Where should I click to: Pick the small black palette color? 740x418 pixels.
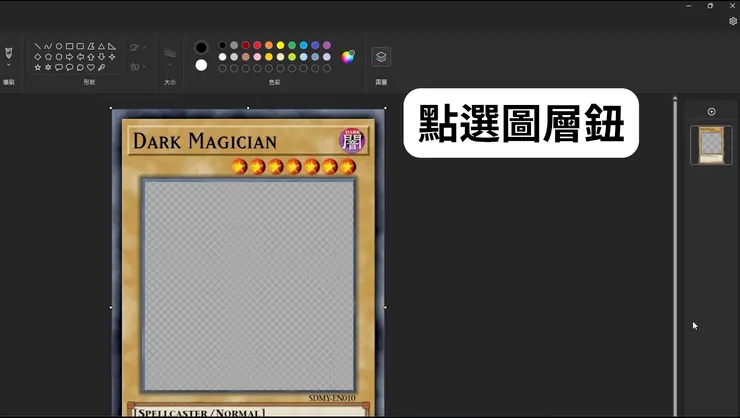(x=222, y=45)
